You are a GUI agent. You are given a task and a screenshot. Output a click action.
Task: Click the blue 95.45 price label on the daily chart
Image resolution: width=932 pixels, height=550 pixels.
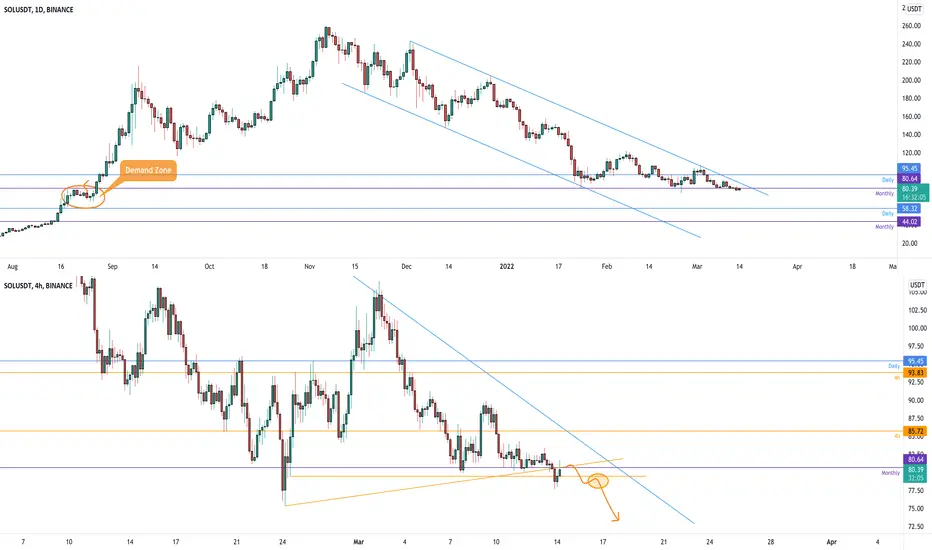pos(909,168)
